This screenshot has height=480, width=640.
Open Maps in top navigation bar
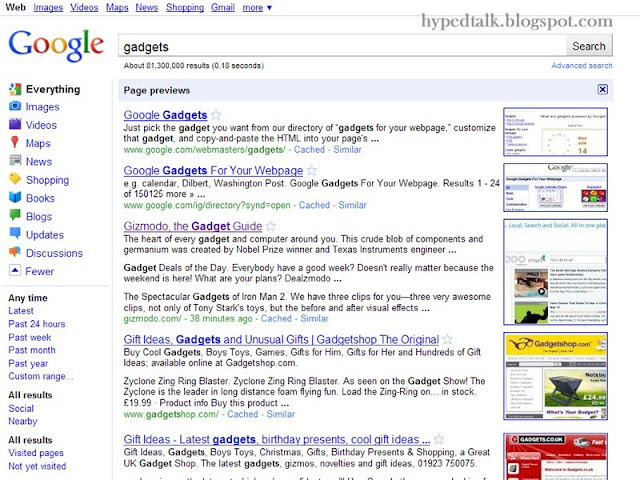[117, 7]
